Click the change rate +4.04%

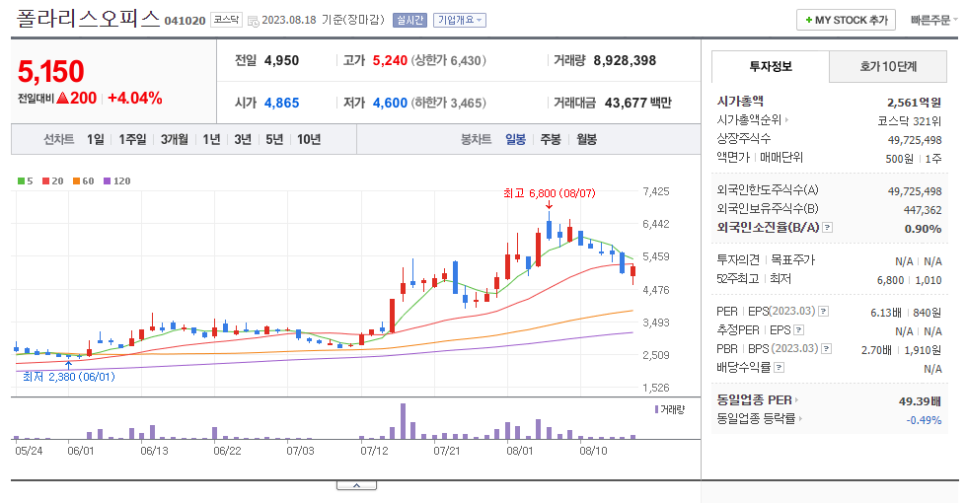135,98
